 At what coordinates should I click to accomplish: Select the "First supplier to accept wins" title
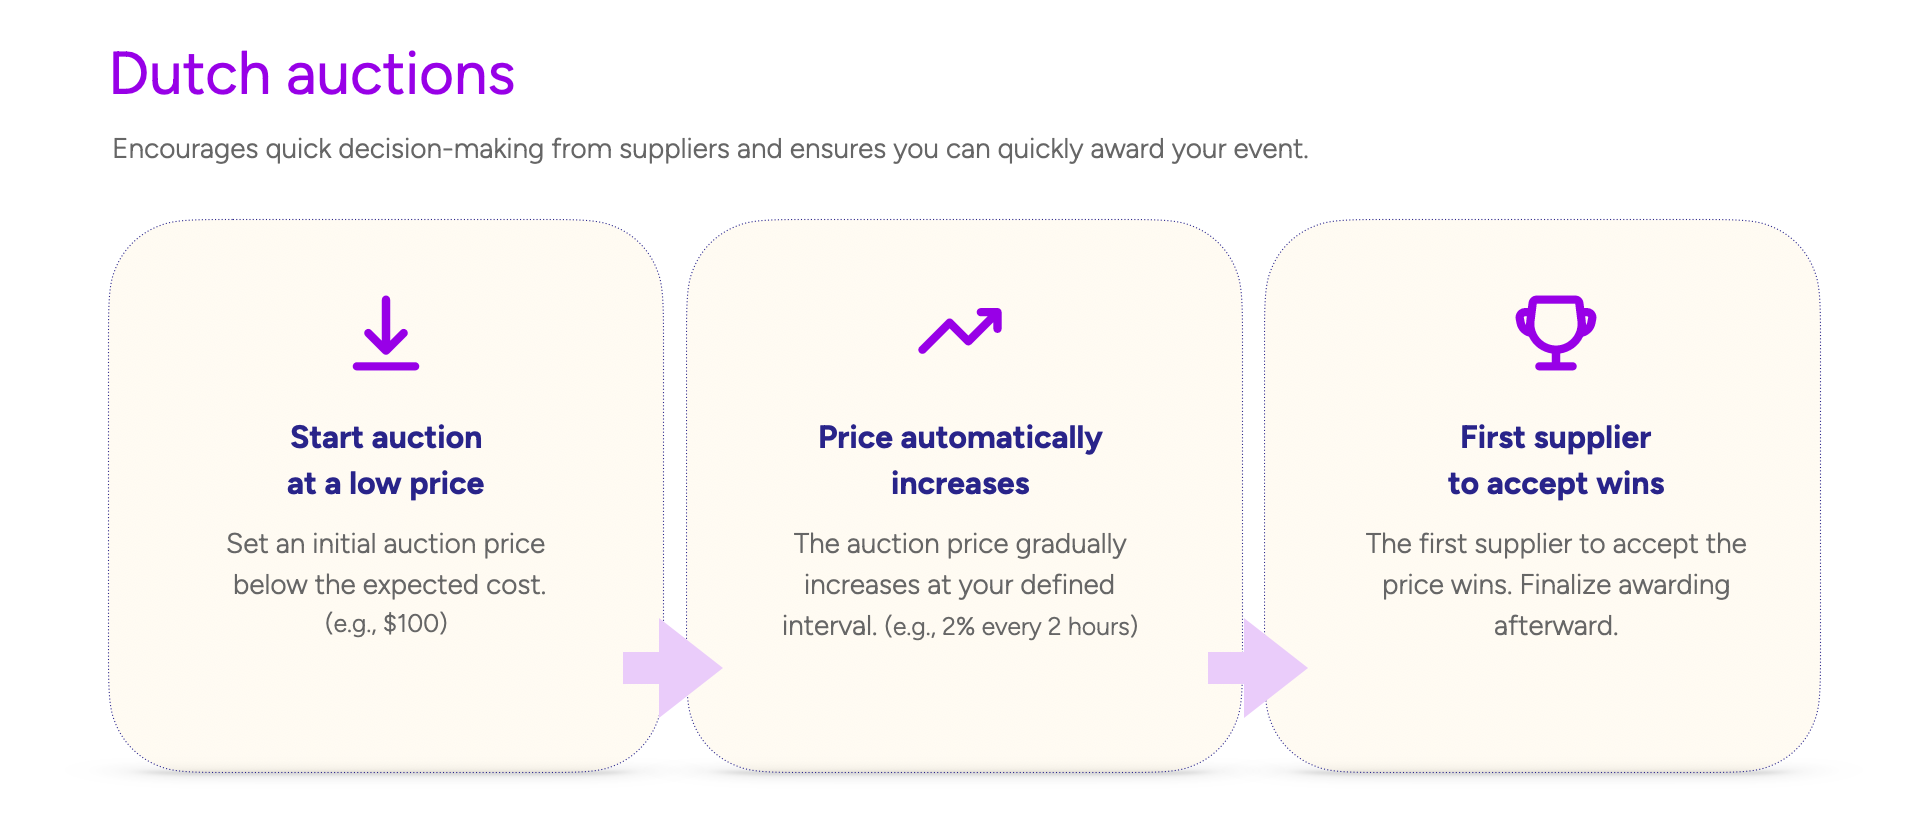[x=1556, y=460]
